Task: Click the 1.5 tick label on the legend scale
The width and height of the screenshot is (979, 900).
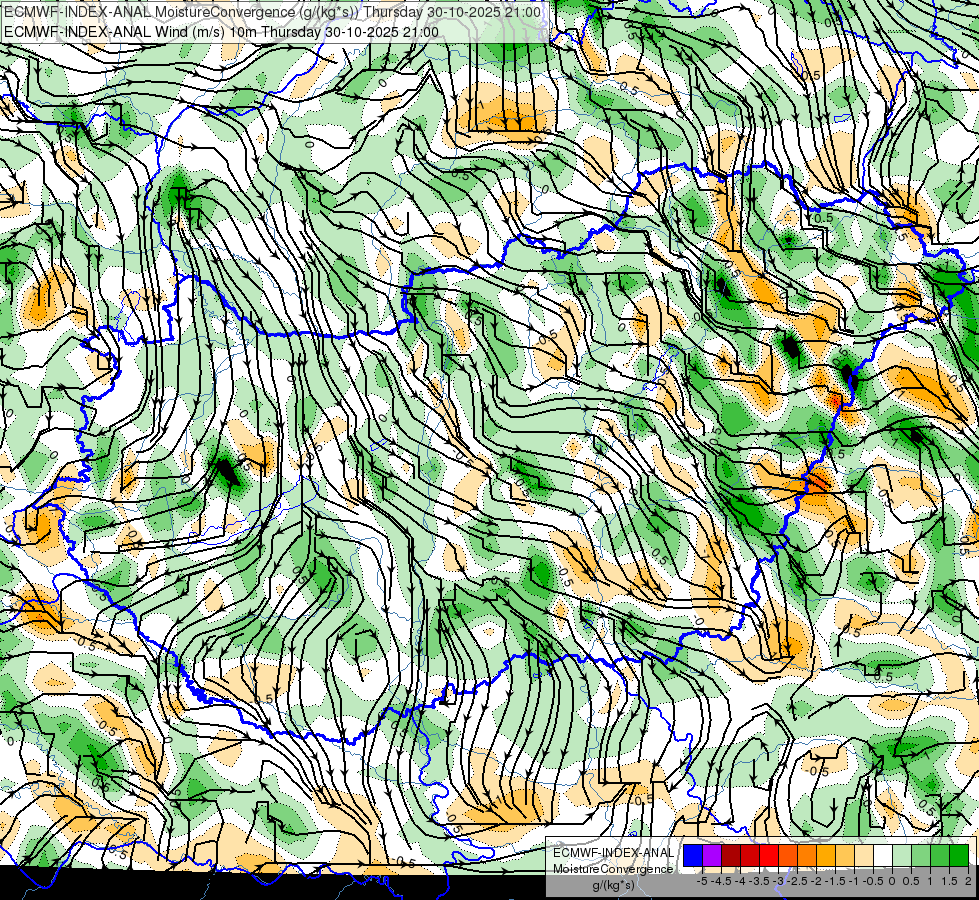Action: point(948,881)
